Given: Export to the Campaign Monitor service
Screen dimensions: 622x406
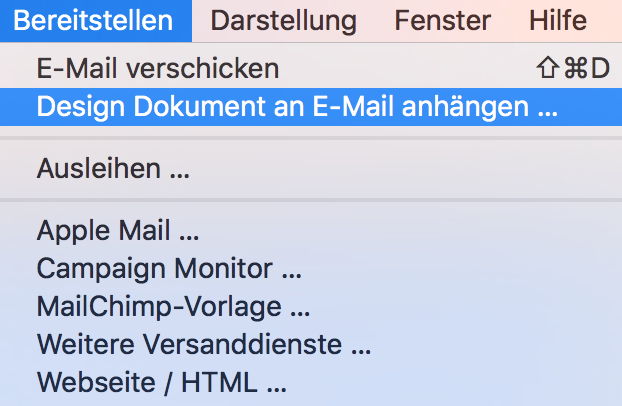Looking at the screenshot, I should (311, 269).
